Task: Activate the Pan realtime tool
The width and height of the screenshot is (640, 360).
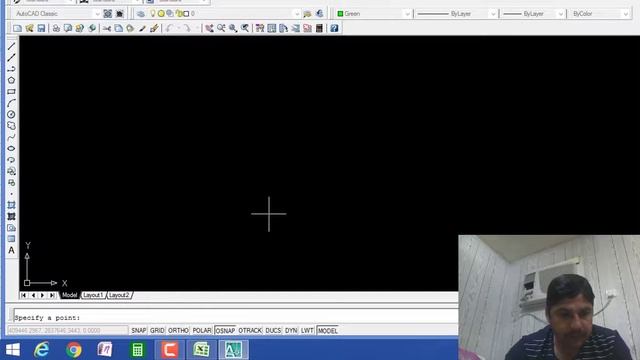Action: [x=209, y=28]
